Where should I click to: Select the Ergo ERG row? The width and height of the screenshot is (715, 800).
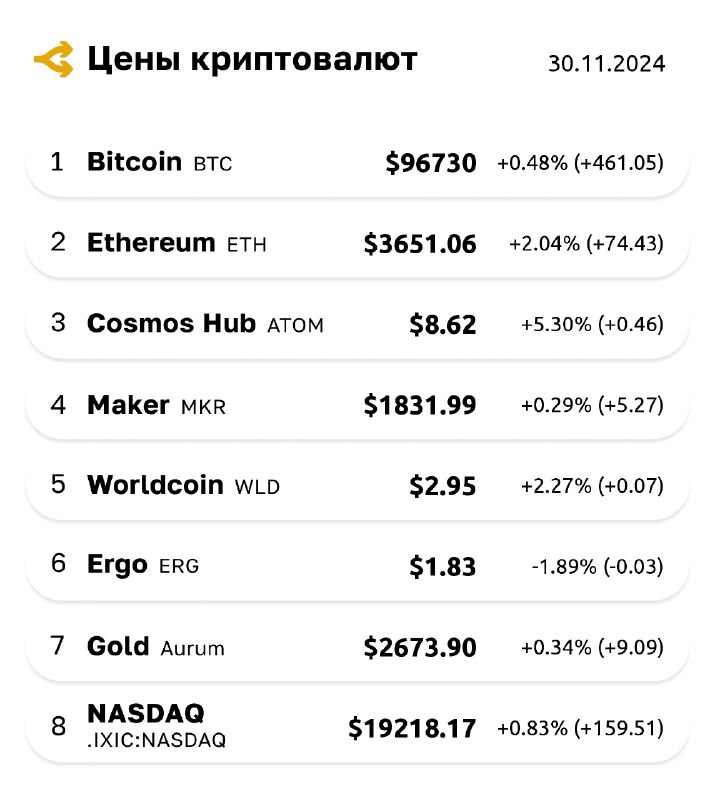(x=357, y=566)
